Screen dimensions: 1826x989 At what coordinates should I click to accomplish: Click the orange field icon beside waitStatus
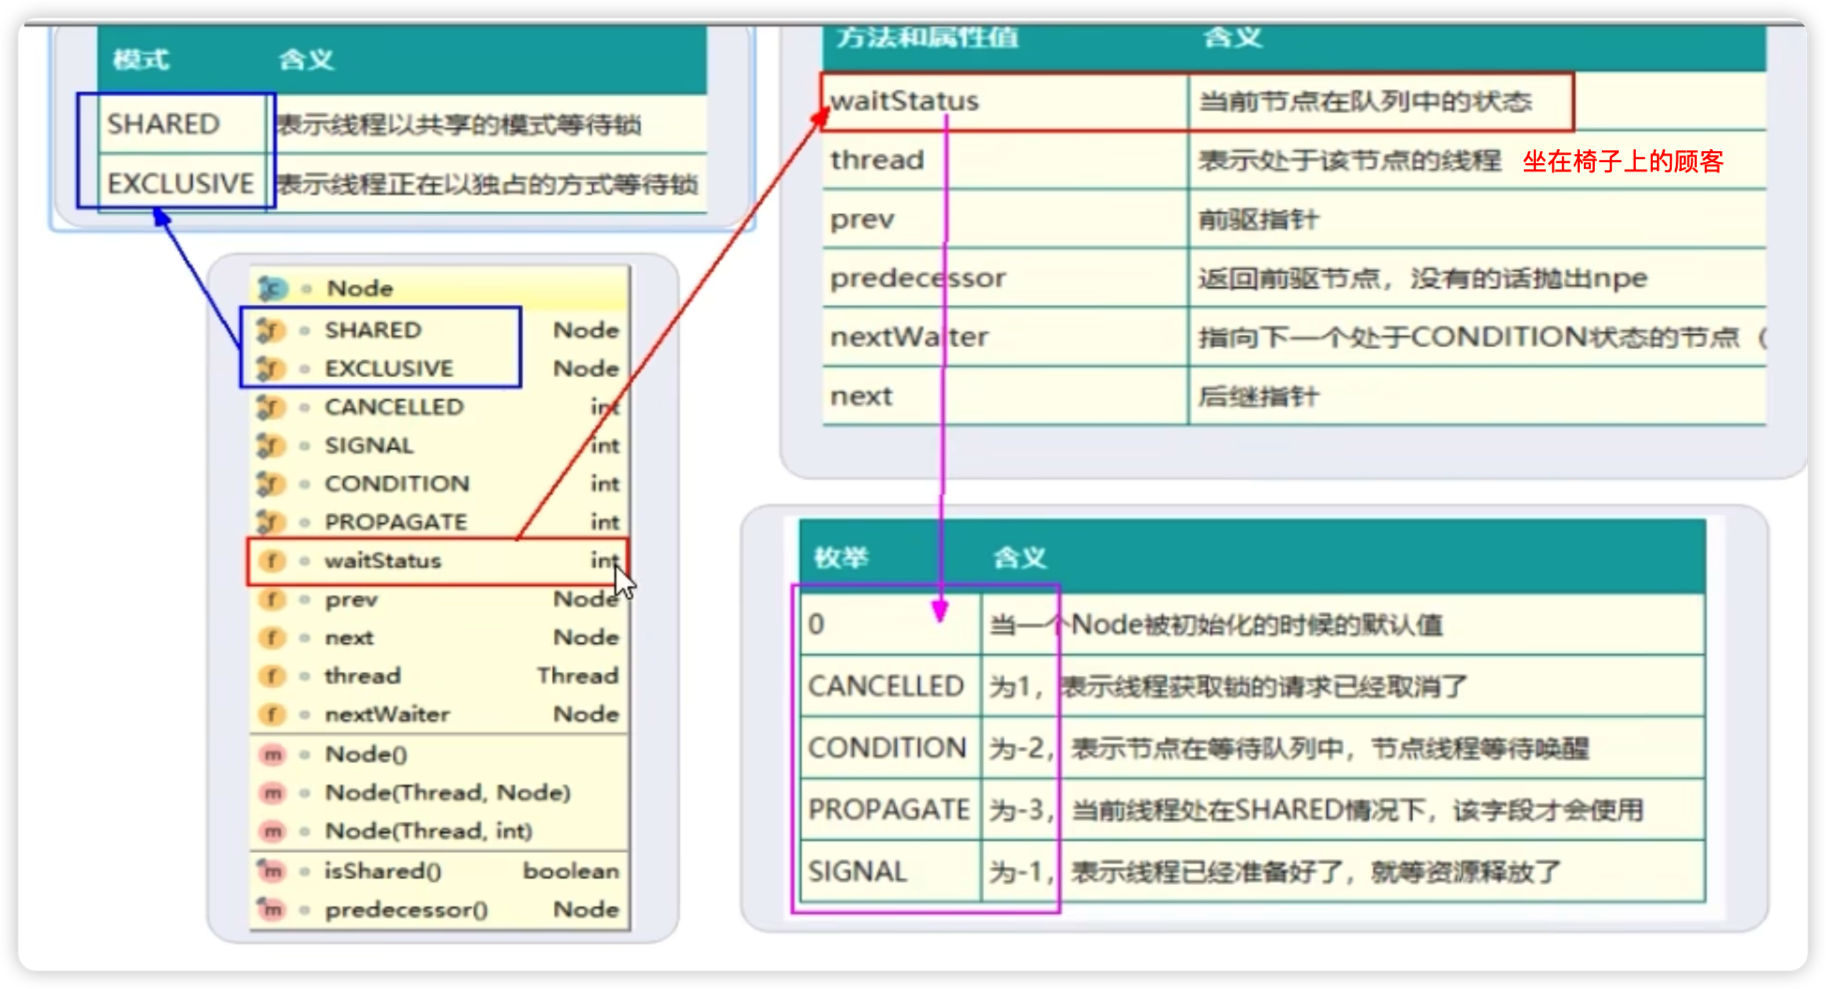271,561
